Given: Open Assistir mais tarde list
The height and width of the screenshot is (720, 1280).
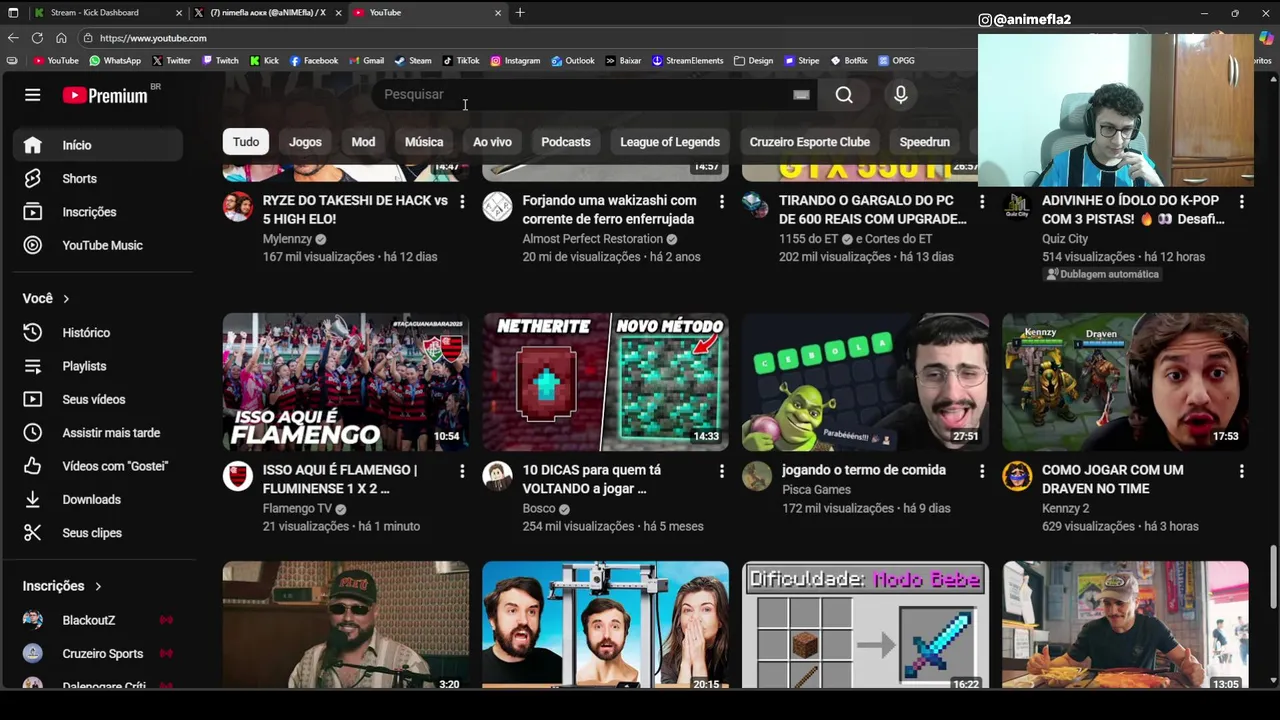Looking at the screenshot, I should tap(98, 433).
